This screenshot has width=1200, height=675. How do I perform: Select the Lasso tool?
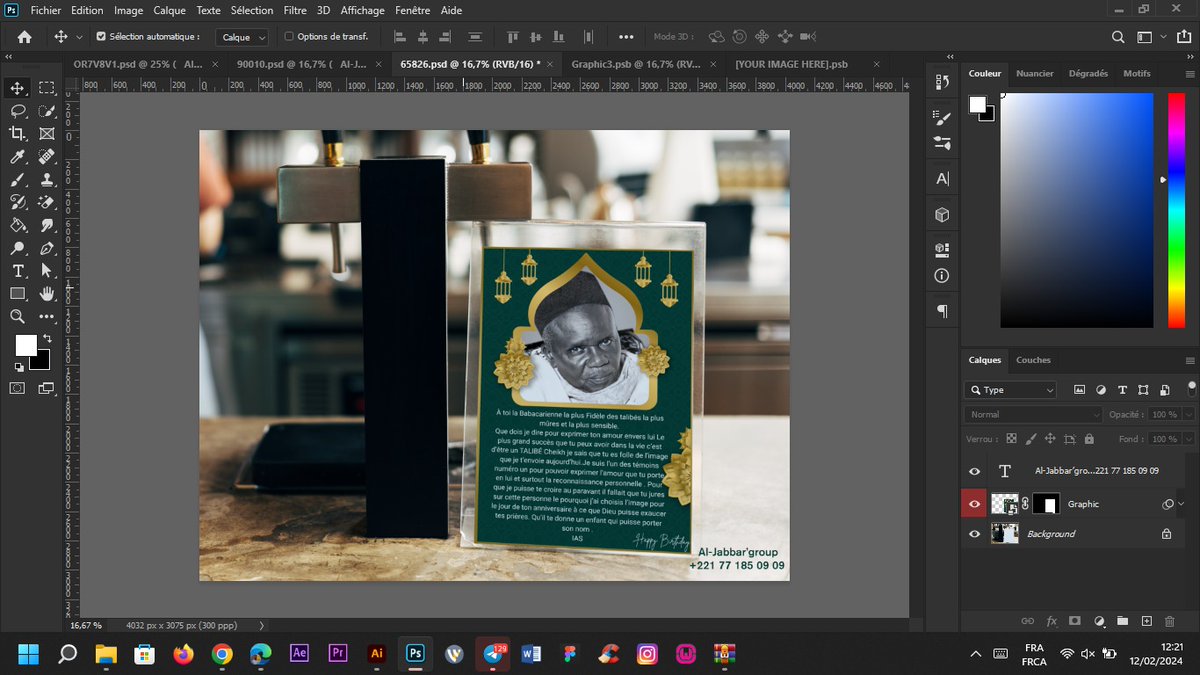click(17, 111)
